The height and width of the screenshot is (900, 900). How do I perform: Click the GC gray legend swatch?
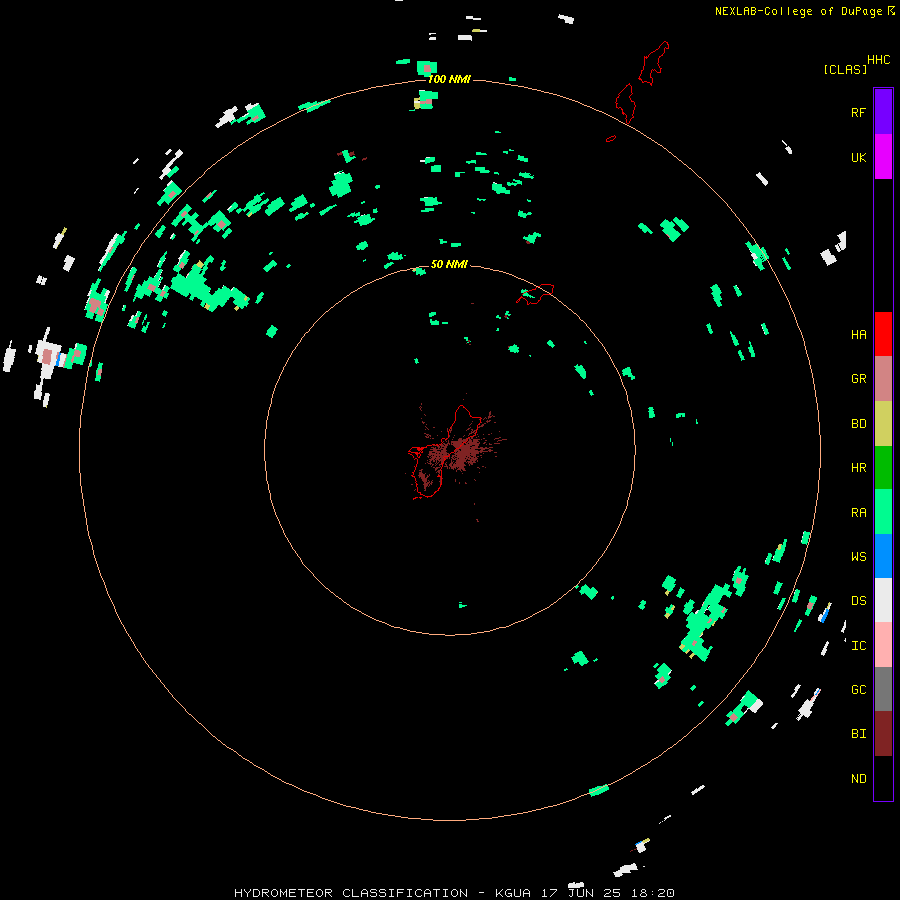pyautogui.click(x=883, y=689)
